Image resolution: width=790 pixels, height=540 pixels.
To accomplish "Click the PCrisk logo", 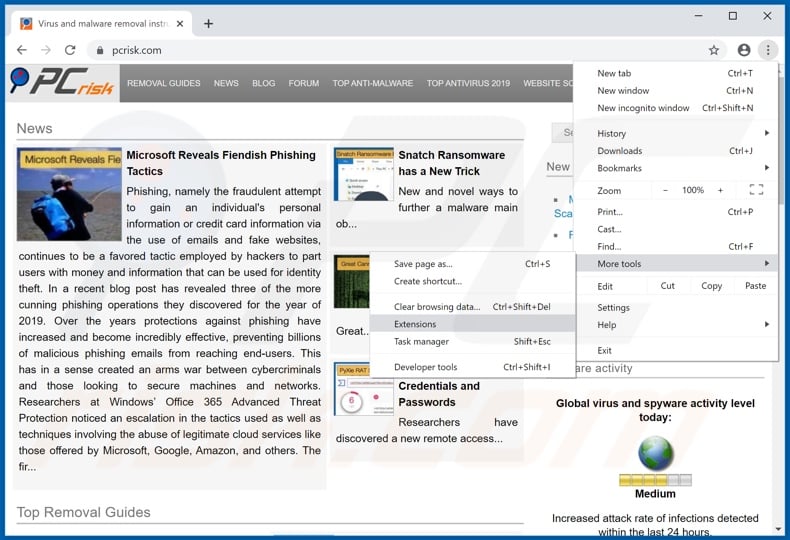I will (x=62, y=82).
